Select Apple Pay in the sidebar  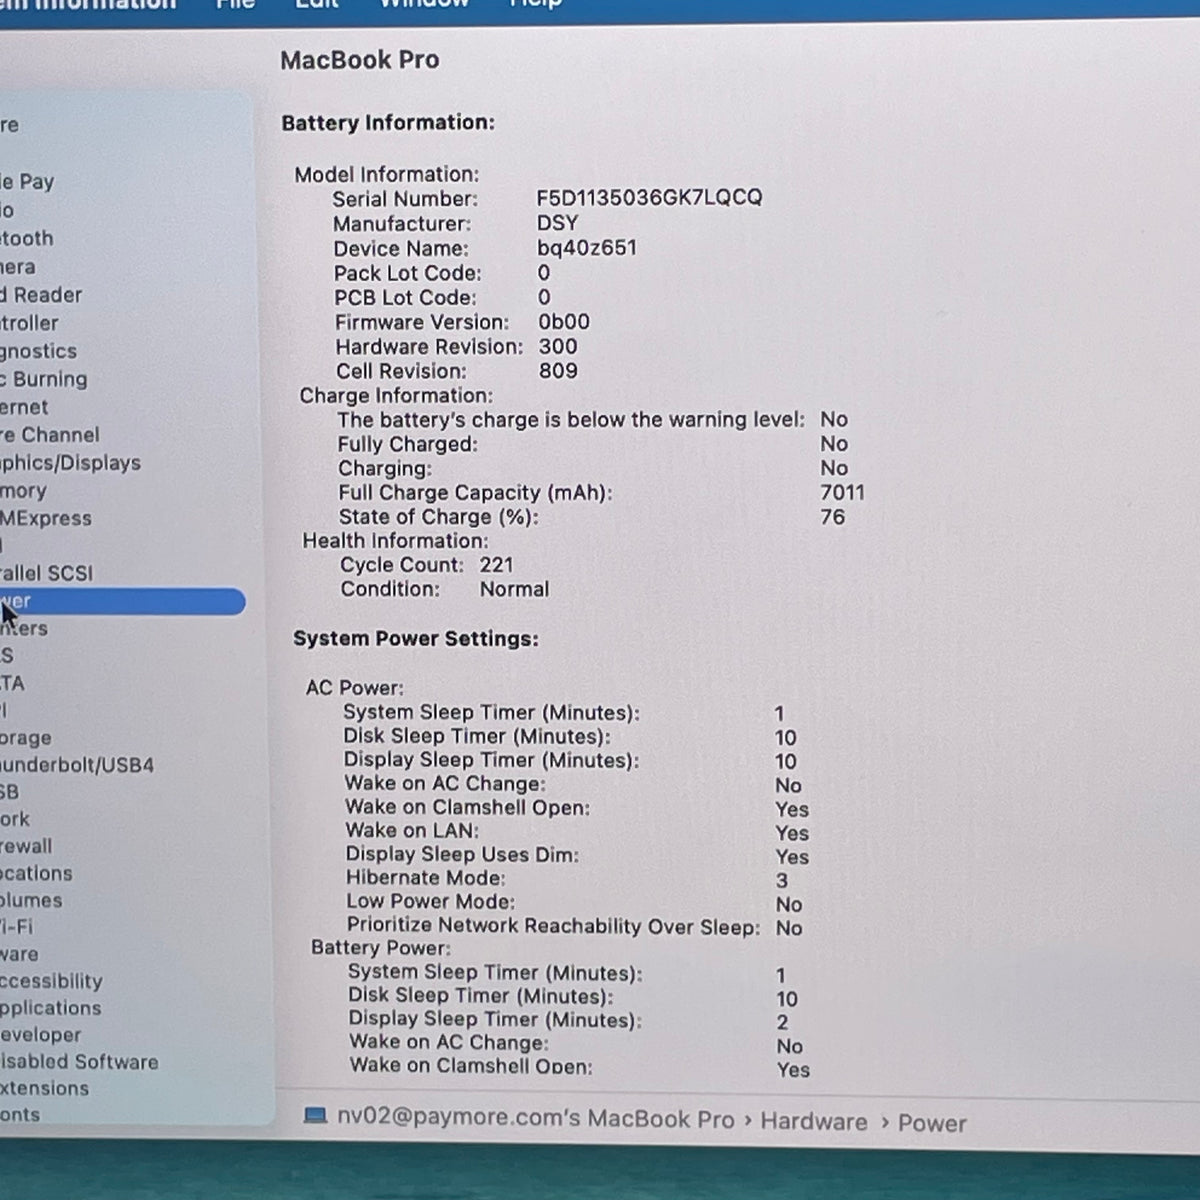[27, 181]
